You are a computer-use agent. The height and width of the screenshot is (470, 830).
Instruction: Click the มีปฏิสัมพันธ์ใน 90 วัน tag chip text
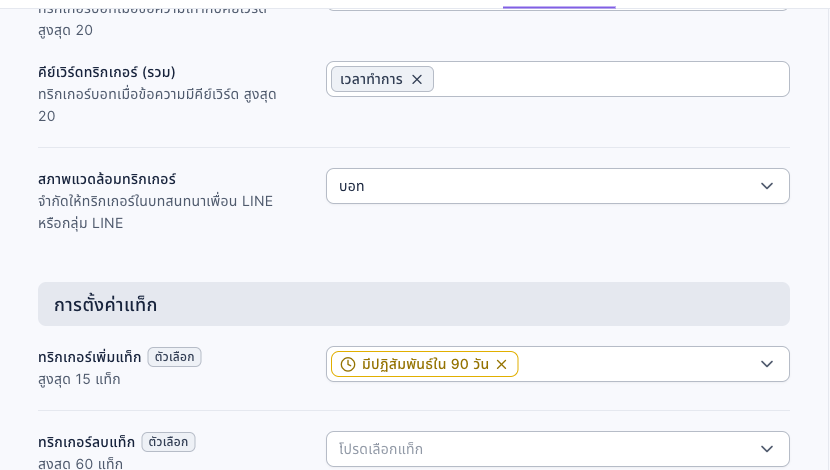pos(425,364)
